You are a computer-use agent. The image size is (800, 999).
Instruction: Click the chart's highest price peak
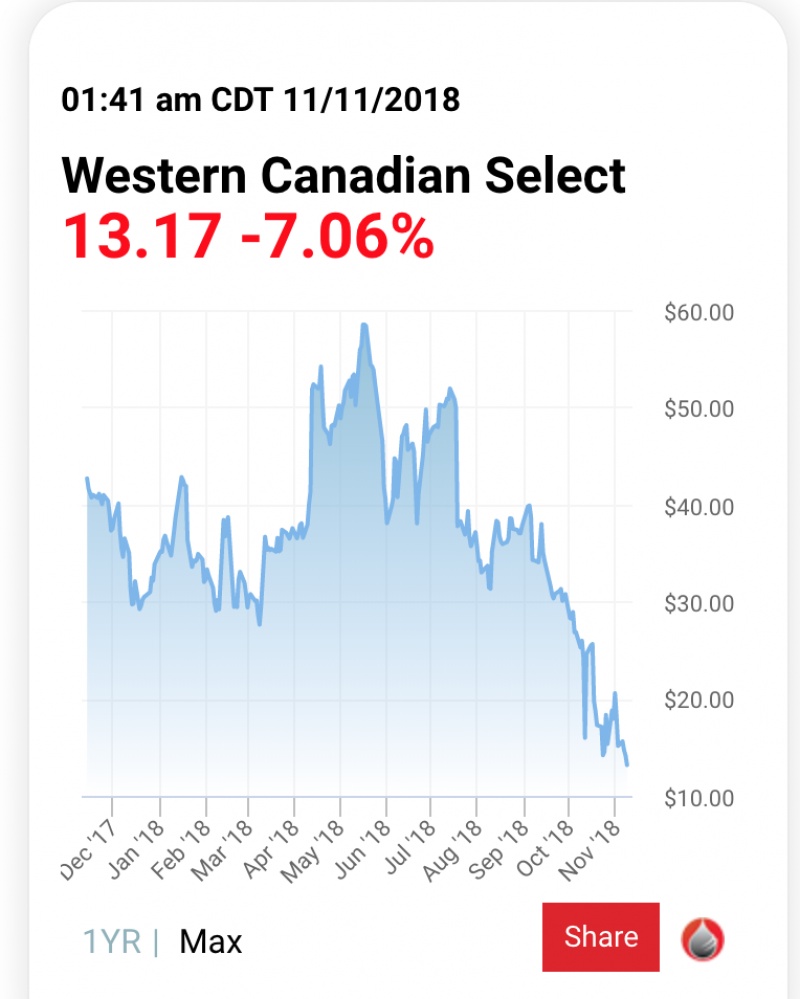[x=365, y=325]
